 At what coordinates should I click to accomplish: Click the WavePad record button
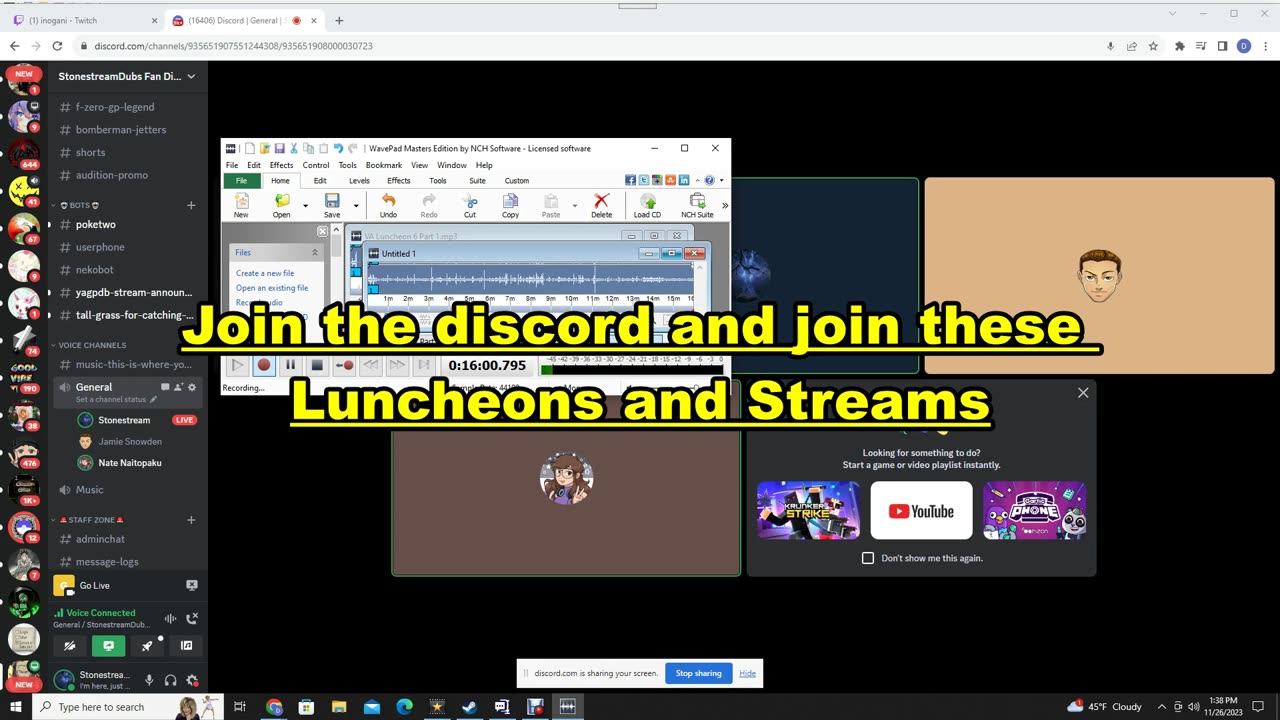264,366
